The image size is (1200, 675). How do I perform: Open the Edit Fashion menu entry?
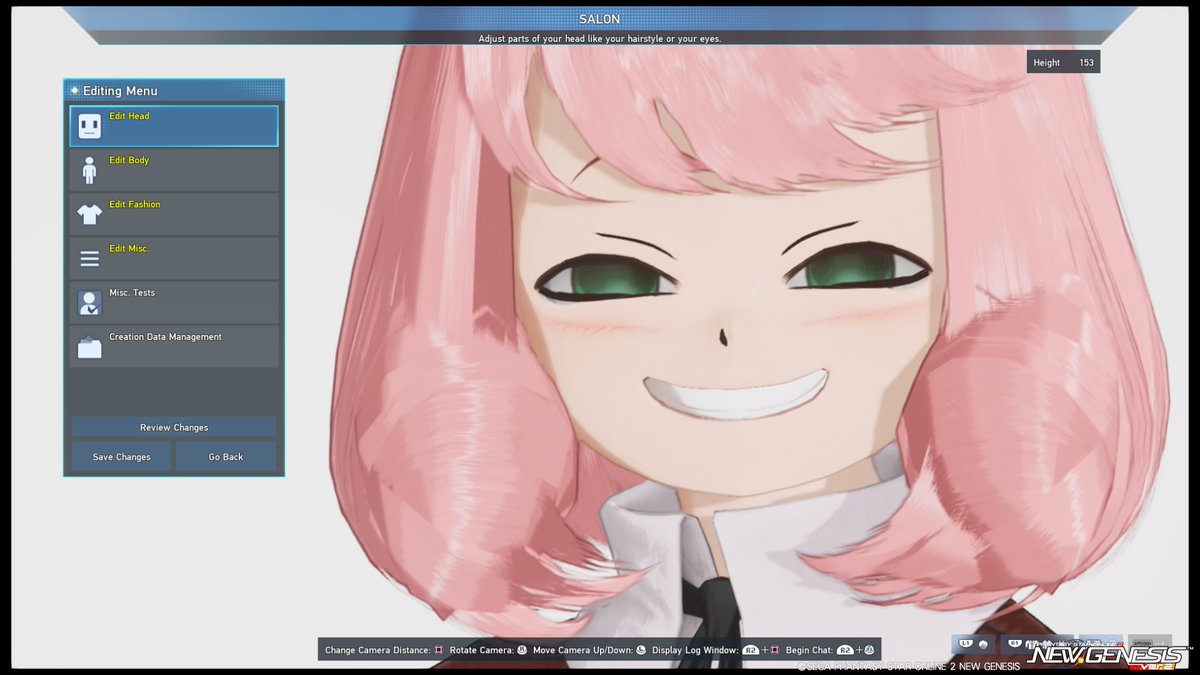coord(174,214)
